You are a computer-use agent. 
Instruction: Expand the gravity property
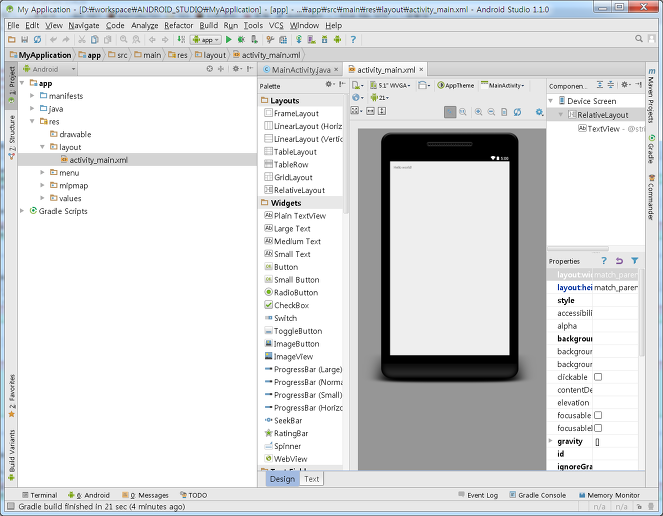click(x=551, y=441)
